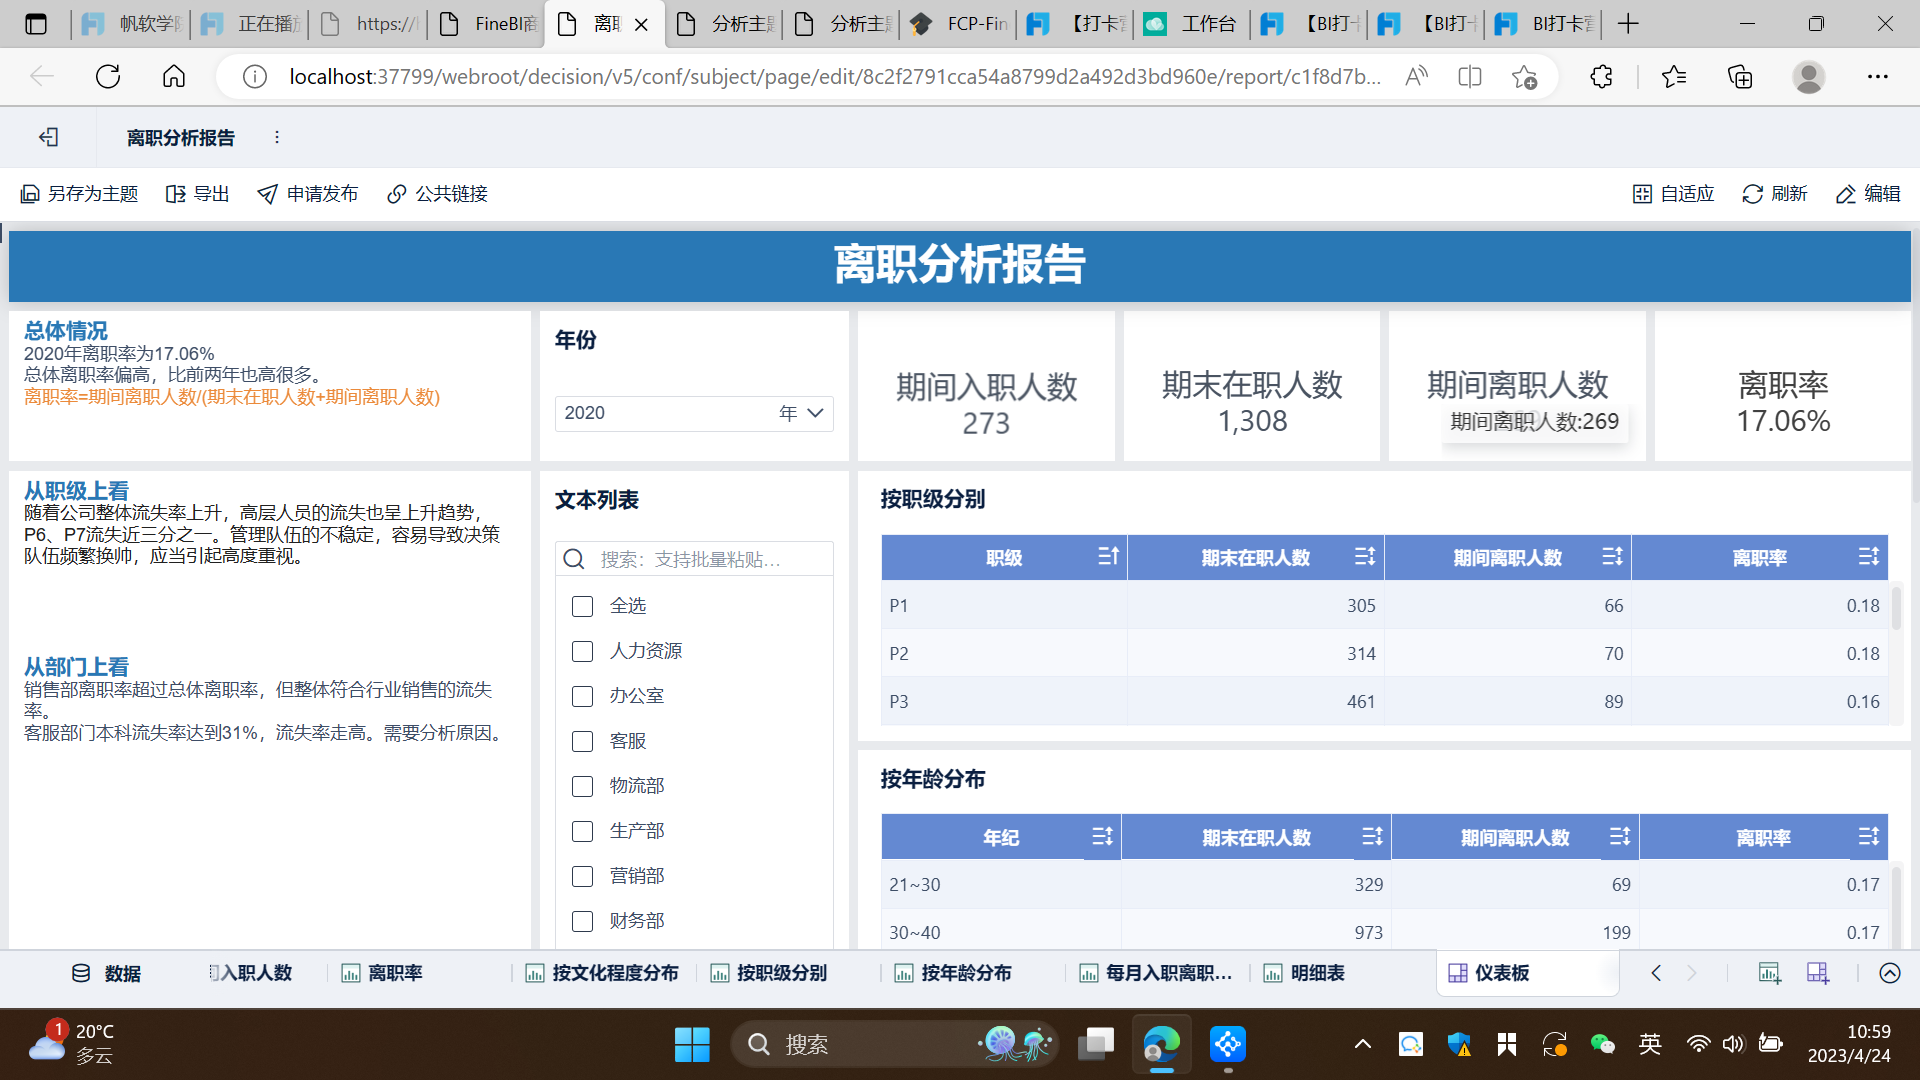Click the 申请发布 publish icon
This screenshot has height=1080, width=1920.
(x=267, y=194)
